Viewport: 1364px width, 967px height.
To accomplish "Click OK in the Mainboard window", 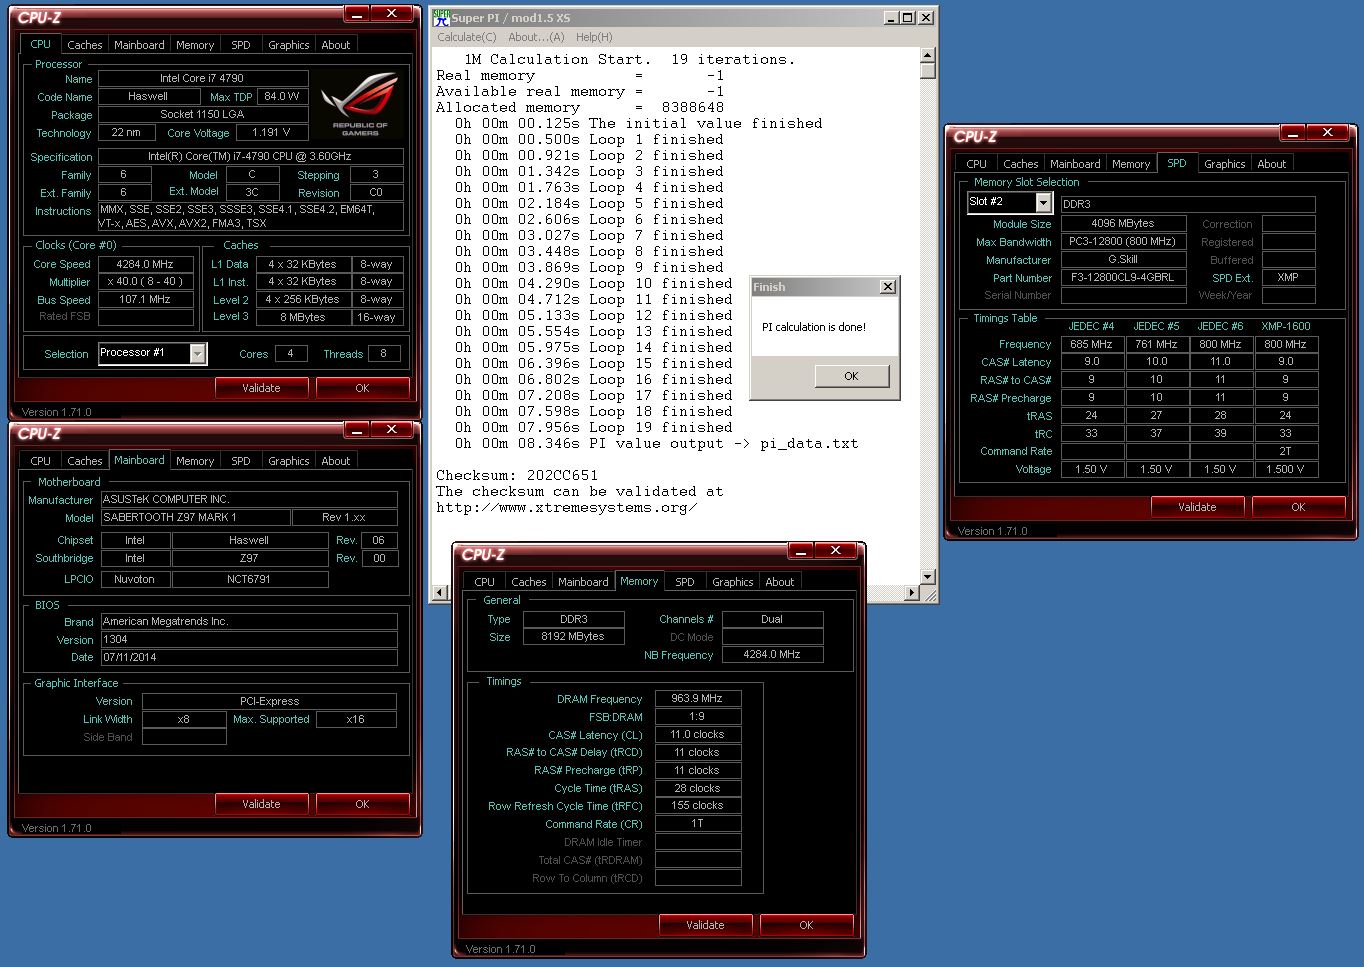I will coord(362,804).
